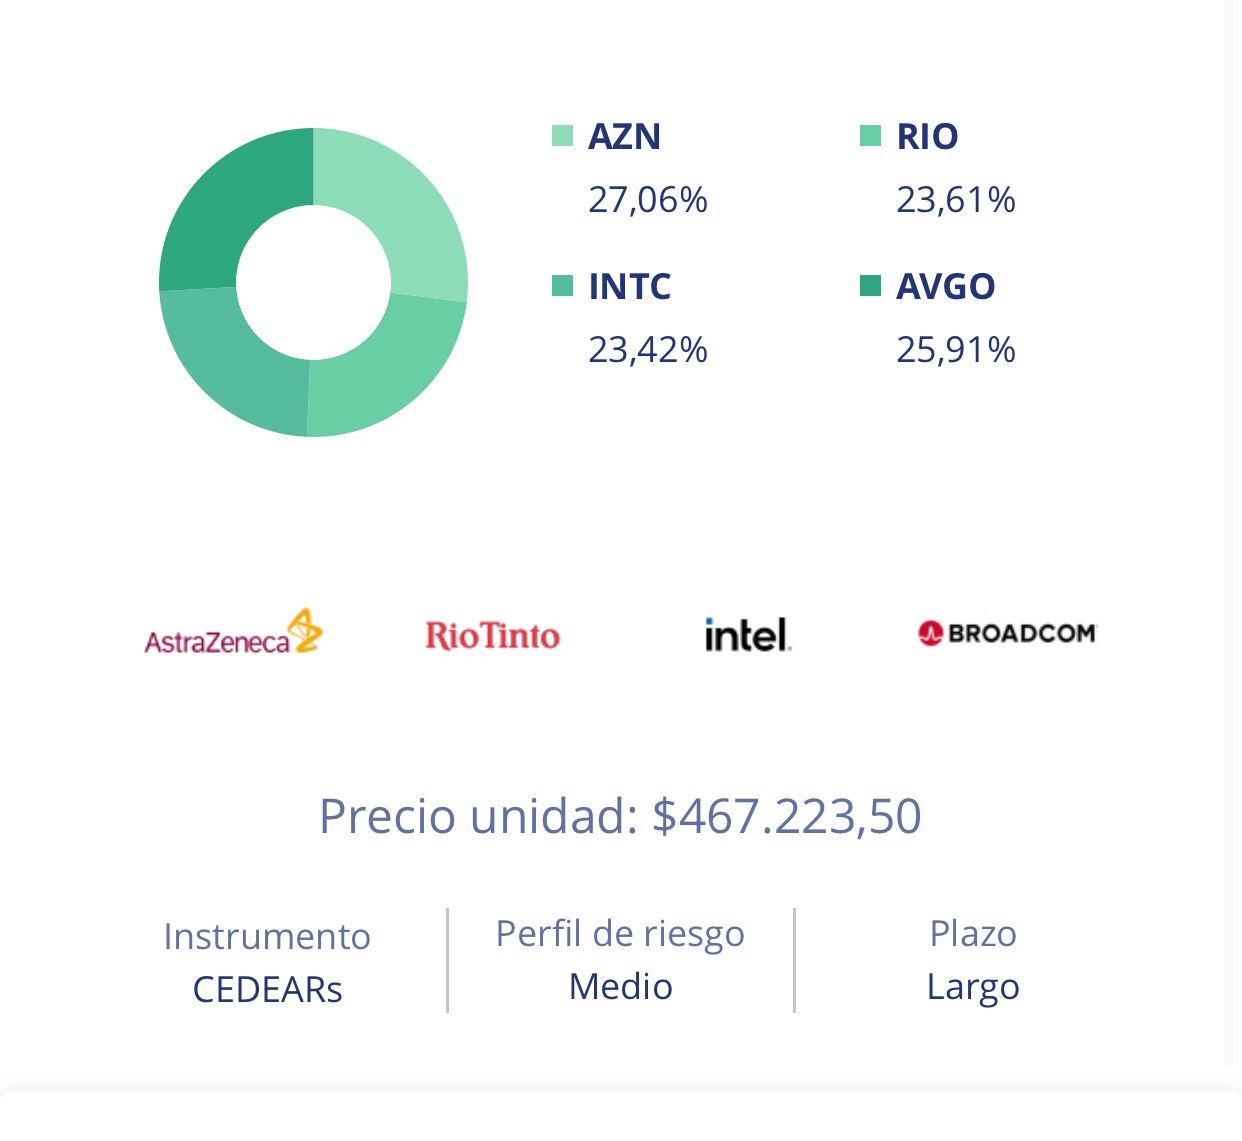Click the Rio Tinto logo
Image resolution: width=1242 pixels, height=1141 pixels.
coord(492,635)
